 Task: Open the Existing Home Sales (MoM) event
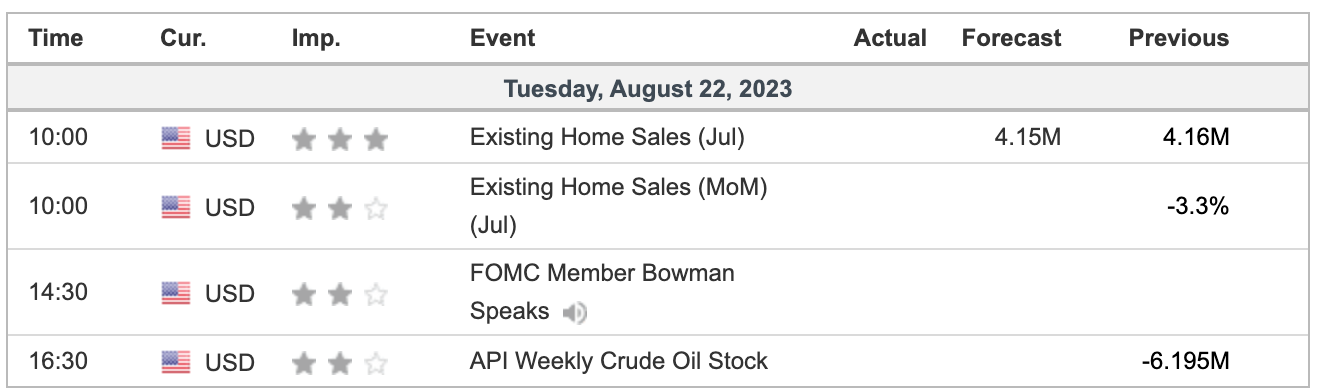point(618,206)
